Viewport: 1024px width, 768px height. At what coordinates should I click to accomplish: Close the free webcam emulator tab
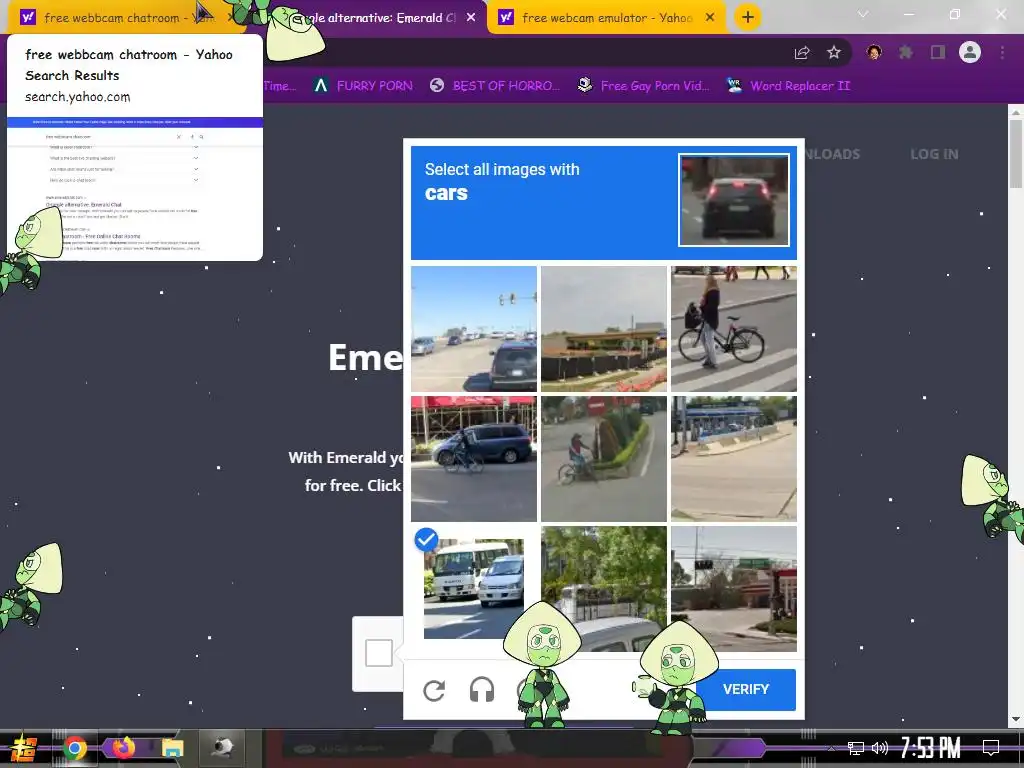pyautogui.click(x=710, y=18)
